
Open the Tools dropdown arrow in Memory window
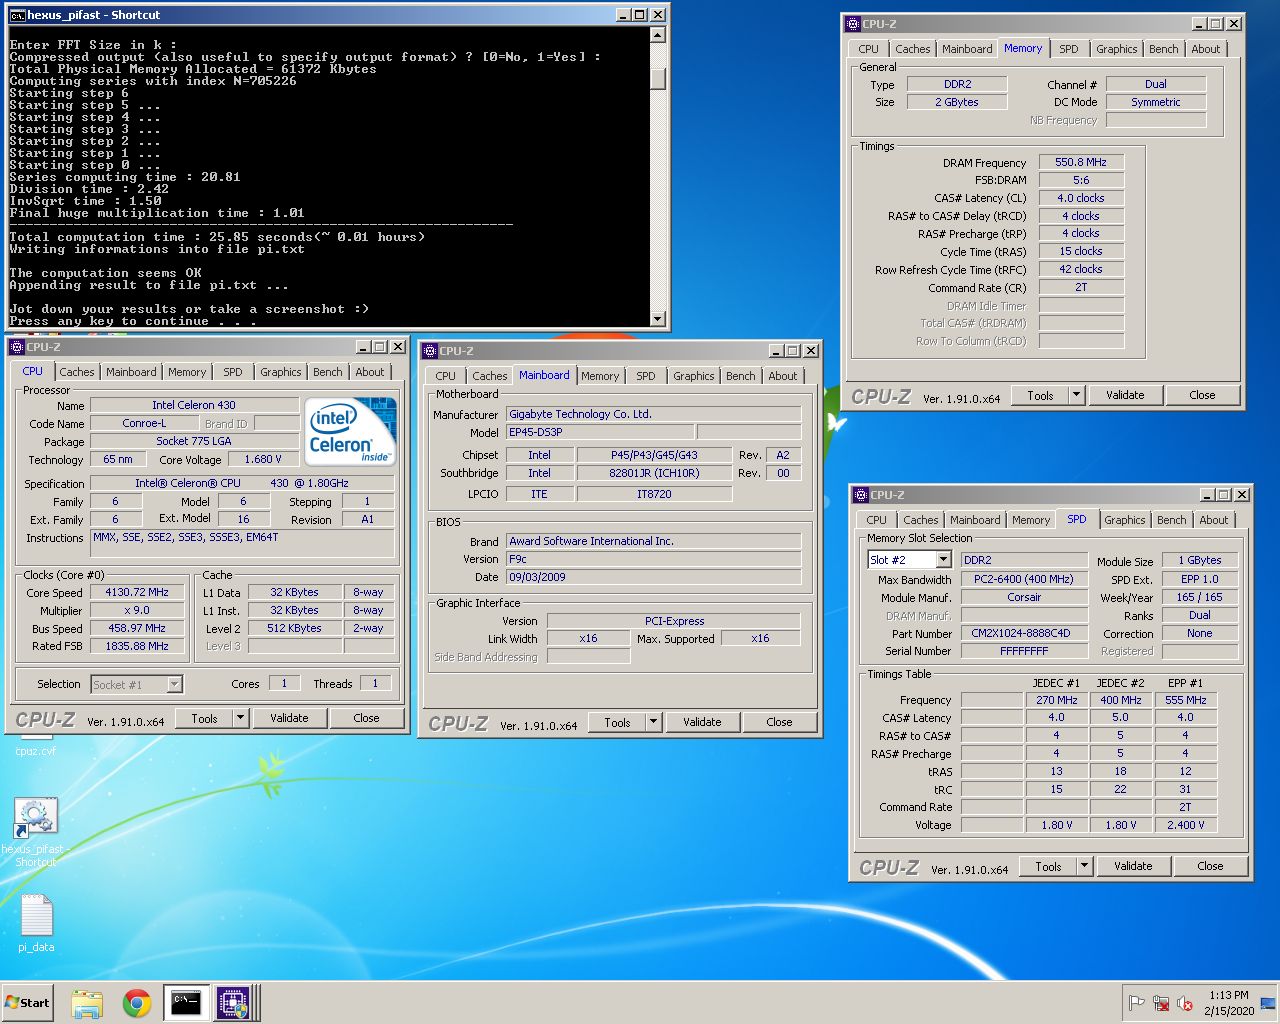(x=1076, y=395)
